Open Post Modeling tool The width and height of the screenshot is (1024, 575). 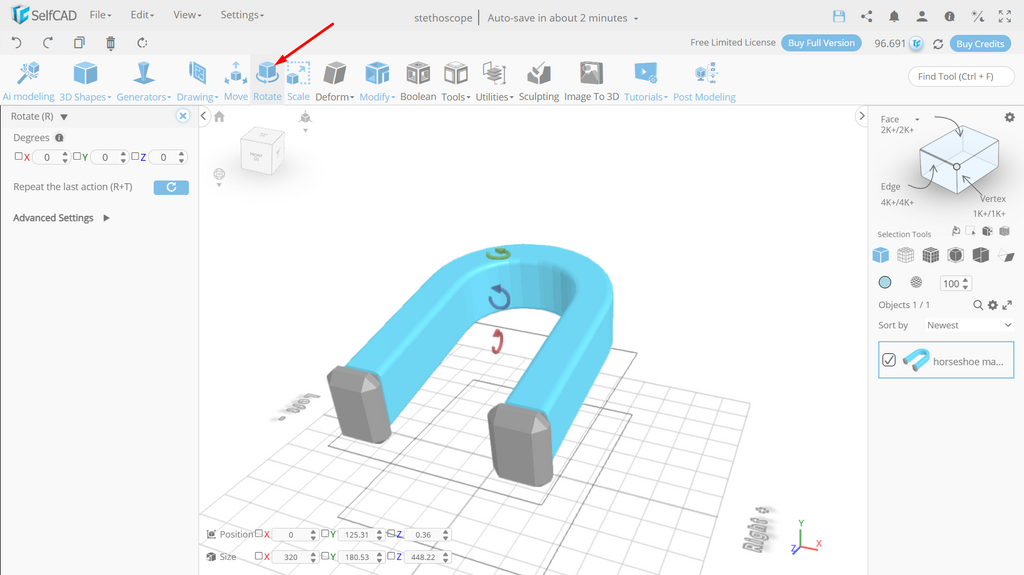(704, 81)
